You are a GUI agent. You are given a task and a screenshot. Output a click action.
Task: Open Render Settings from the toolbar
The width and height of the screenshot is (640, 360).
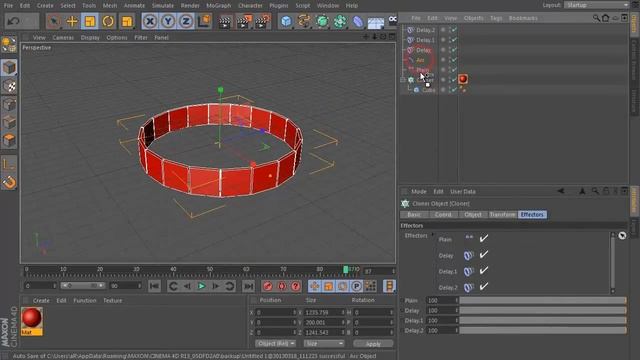pyautogui.click(x=262, y=21)
